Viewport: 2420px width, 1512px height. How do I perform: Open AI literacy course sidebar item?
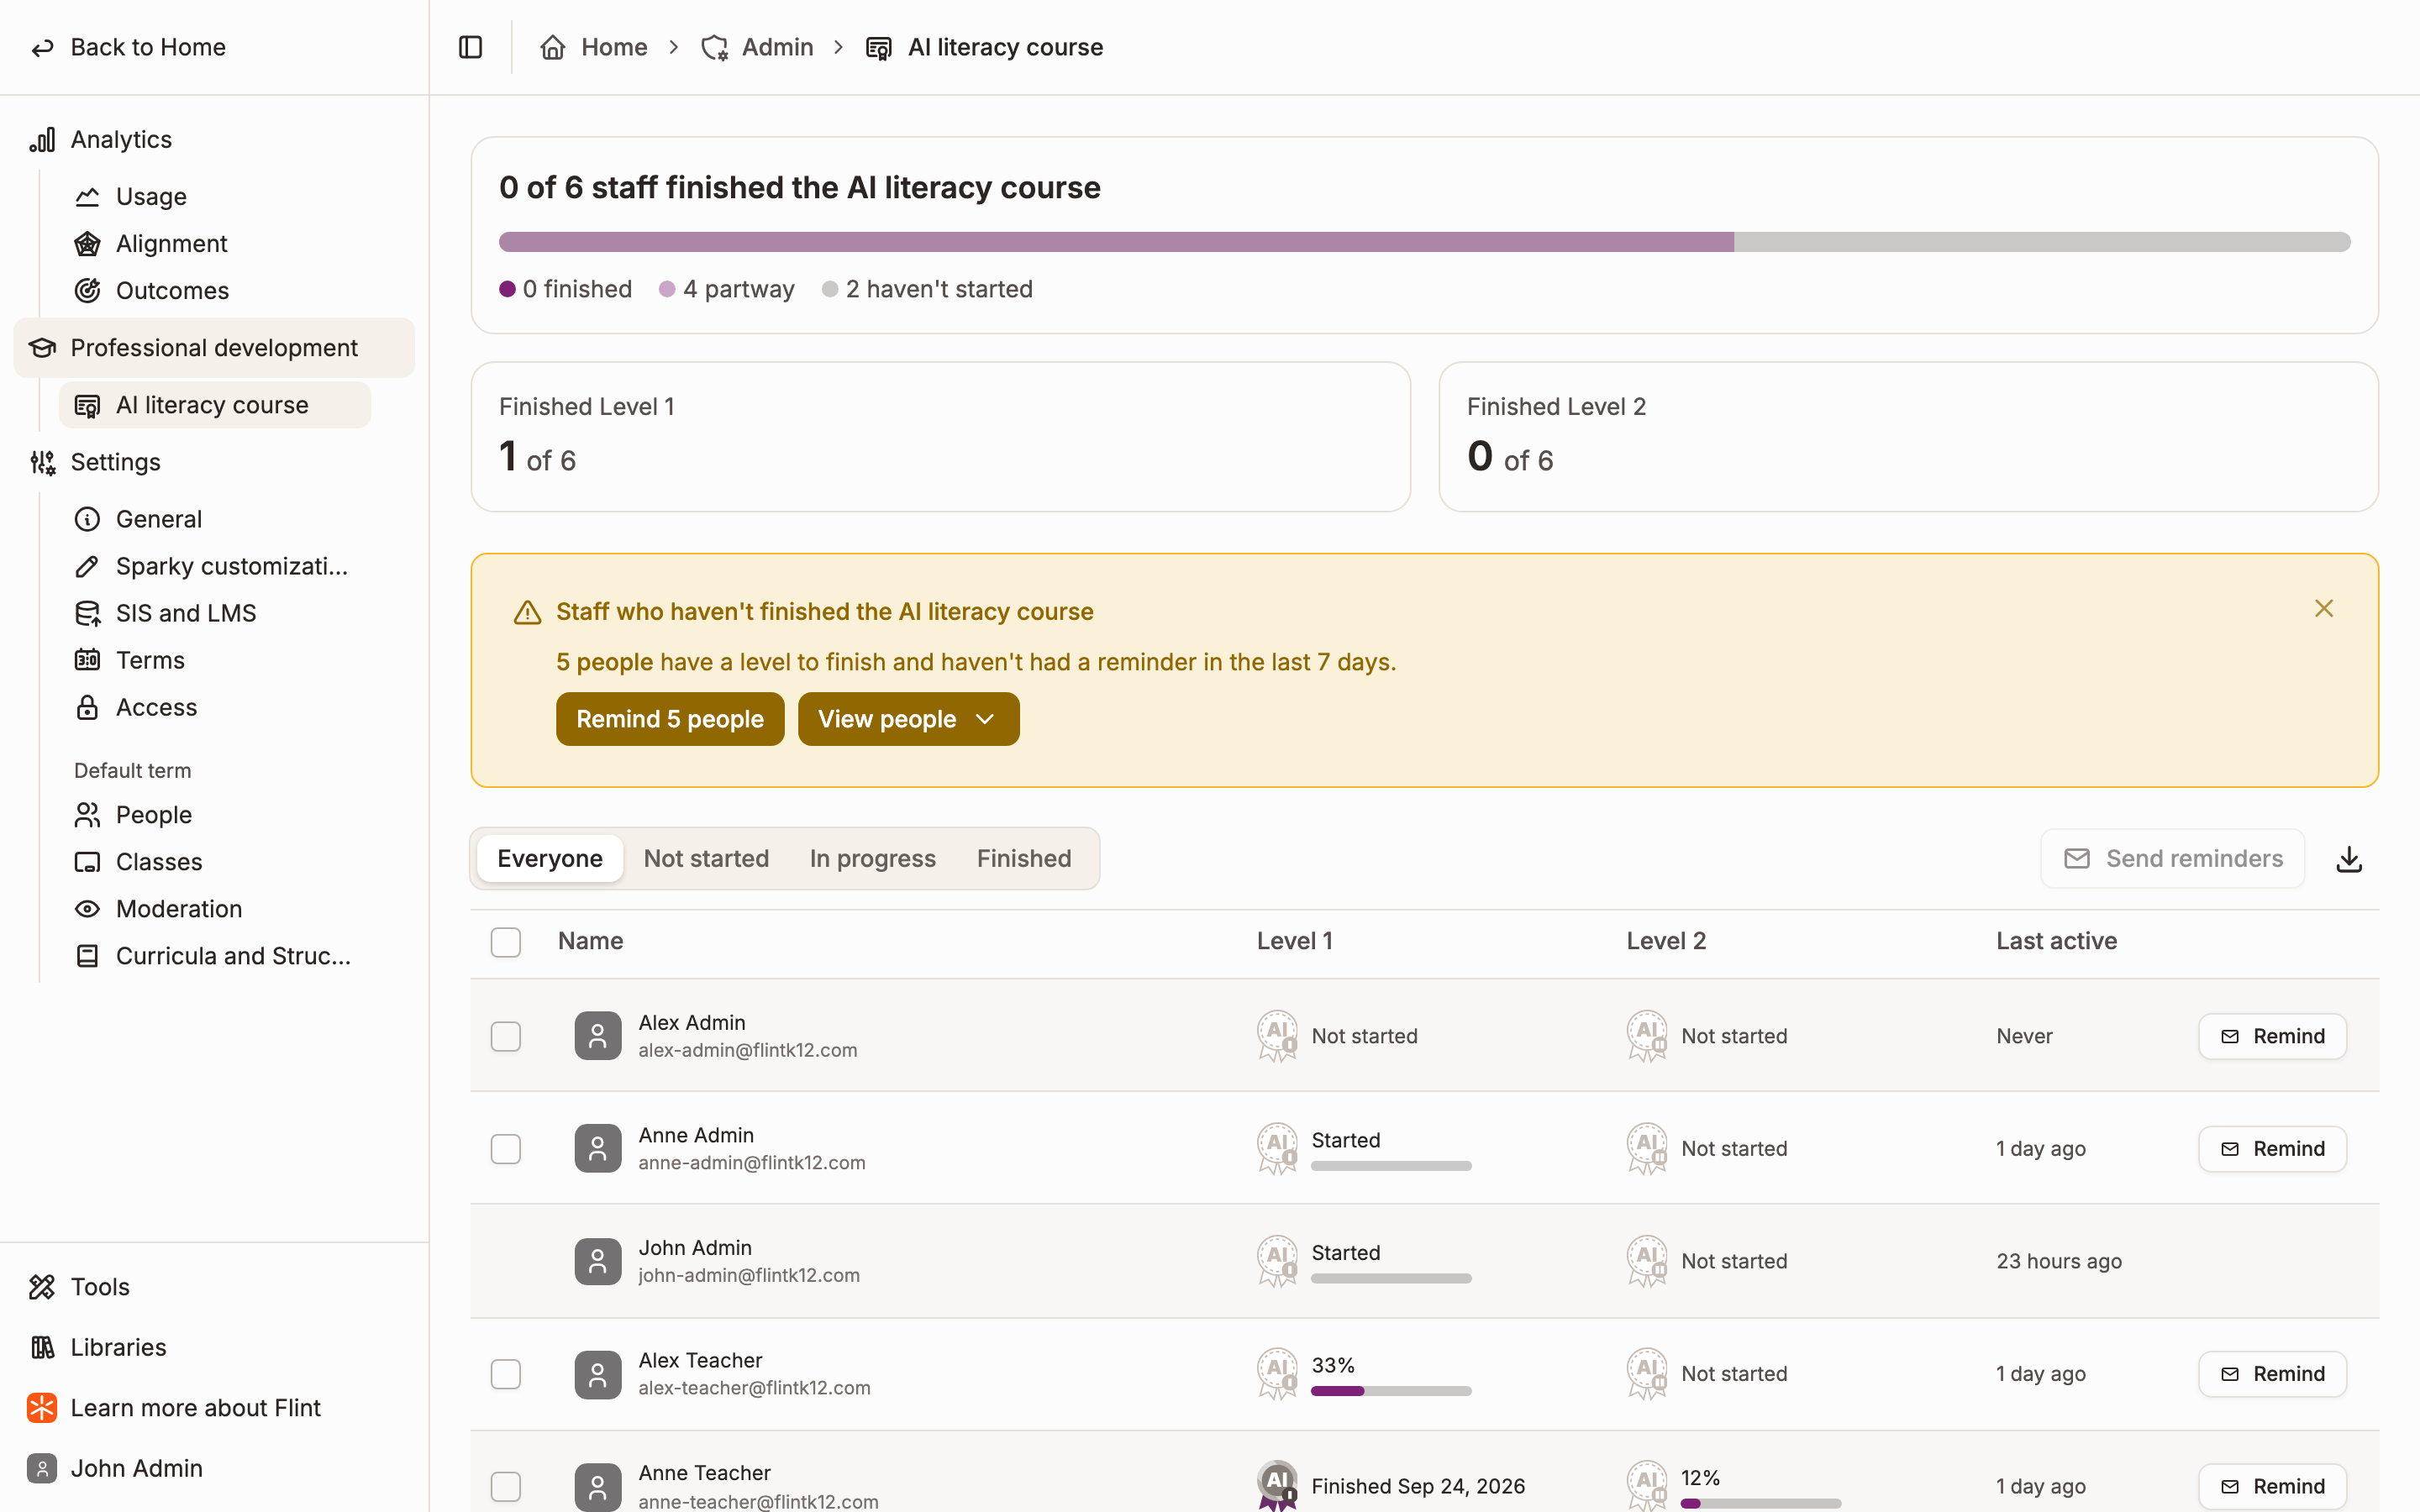click(x=215, y=405)
